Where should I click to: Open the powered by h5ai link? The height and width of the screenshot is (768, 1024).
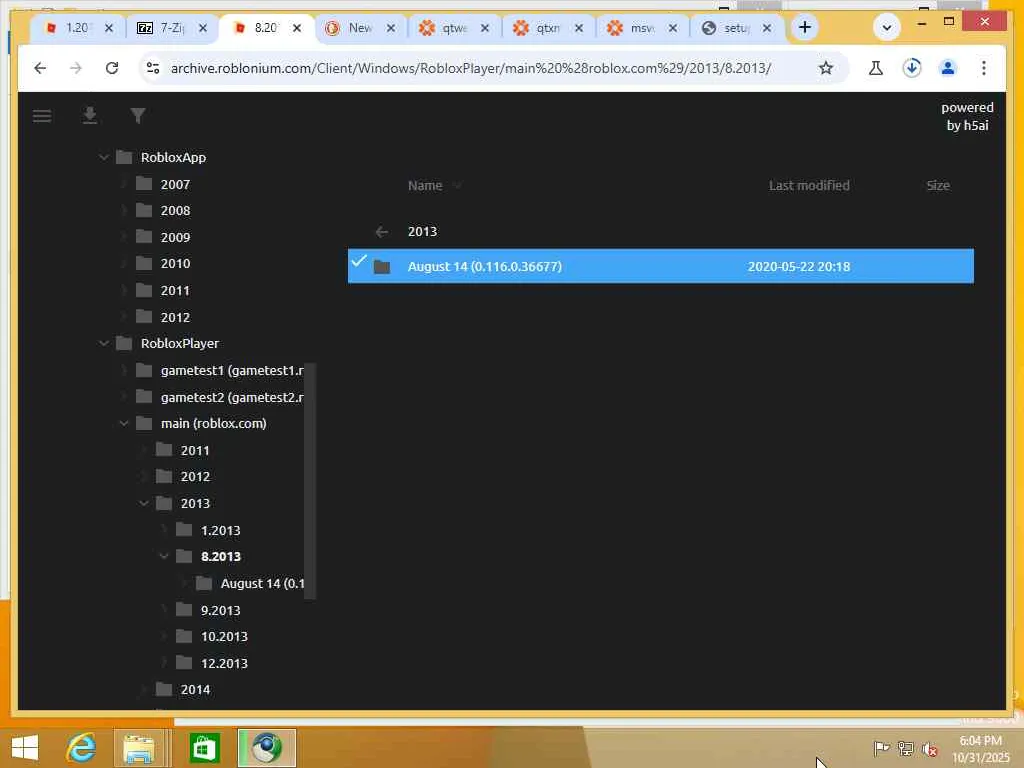[967, 116]
